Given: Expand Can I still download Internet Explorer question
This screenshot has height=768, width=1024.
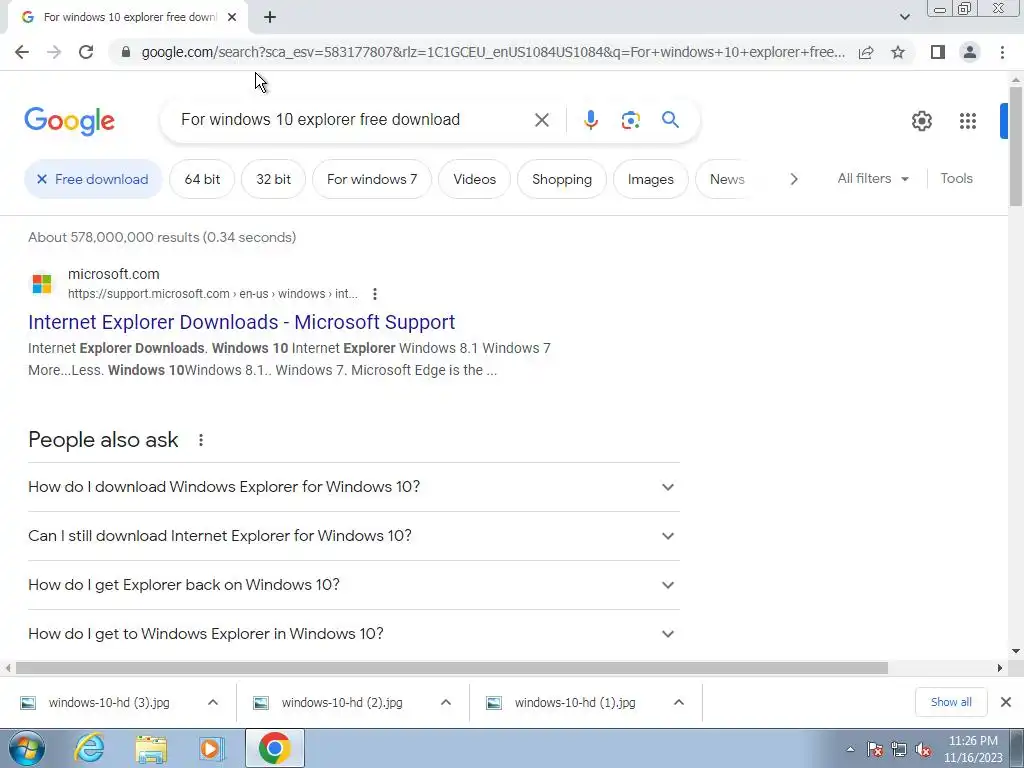Looking at the screenshot, I should pos(354,536).
